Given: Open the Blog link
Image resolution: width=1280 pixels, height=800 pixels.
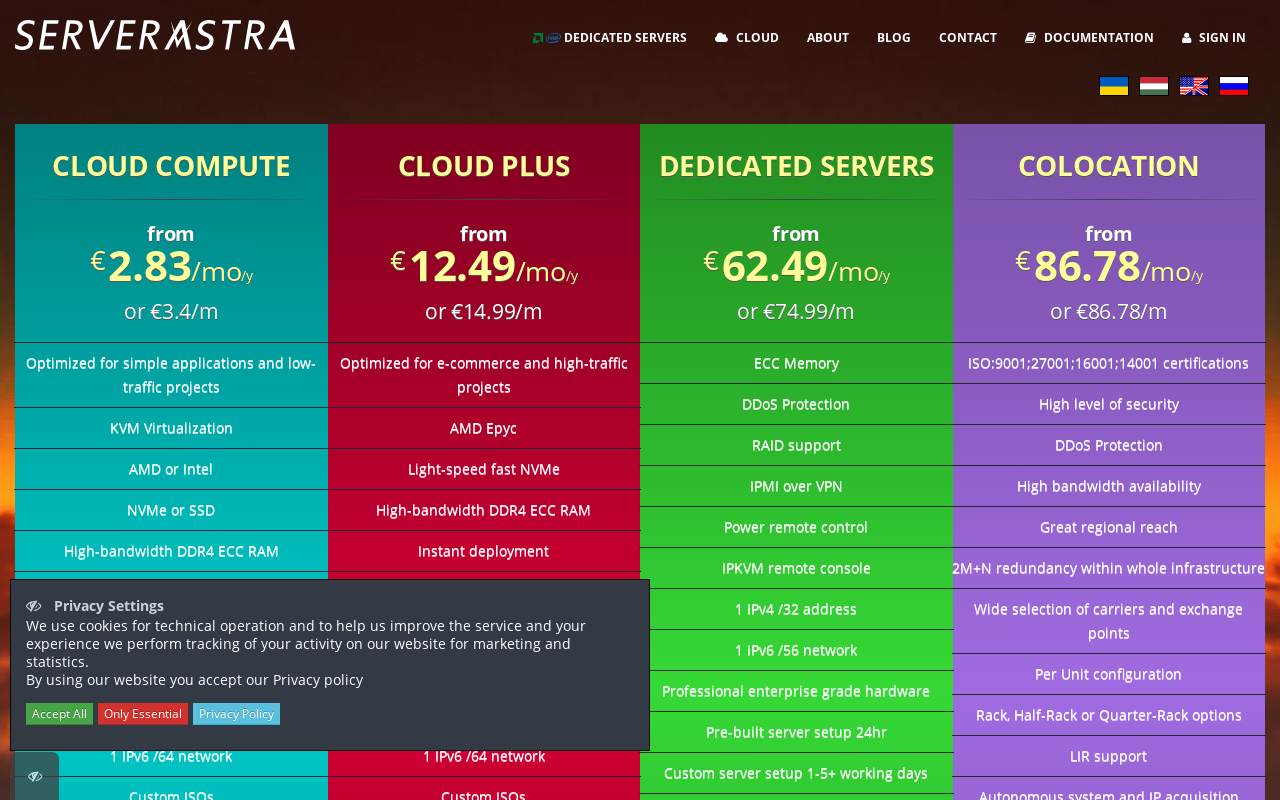Looking at the screenshot, I should tap(894, 37).
